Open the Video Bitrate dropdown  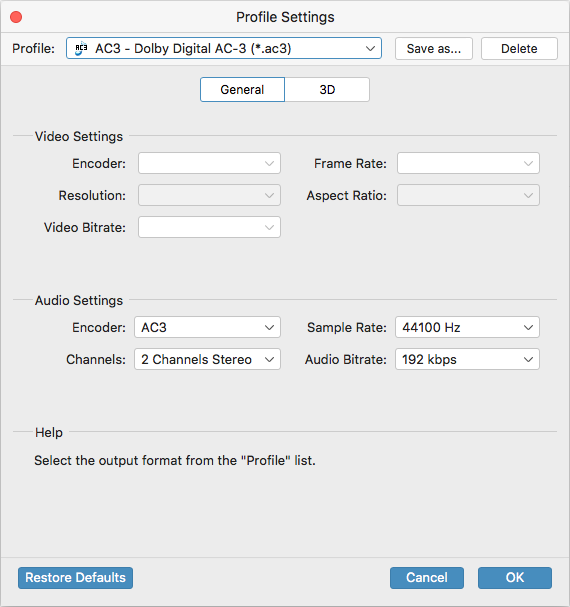click(209, 227)
